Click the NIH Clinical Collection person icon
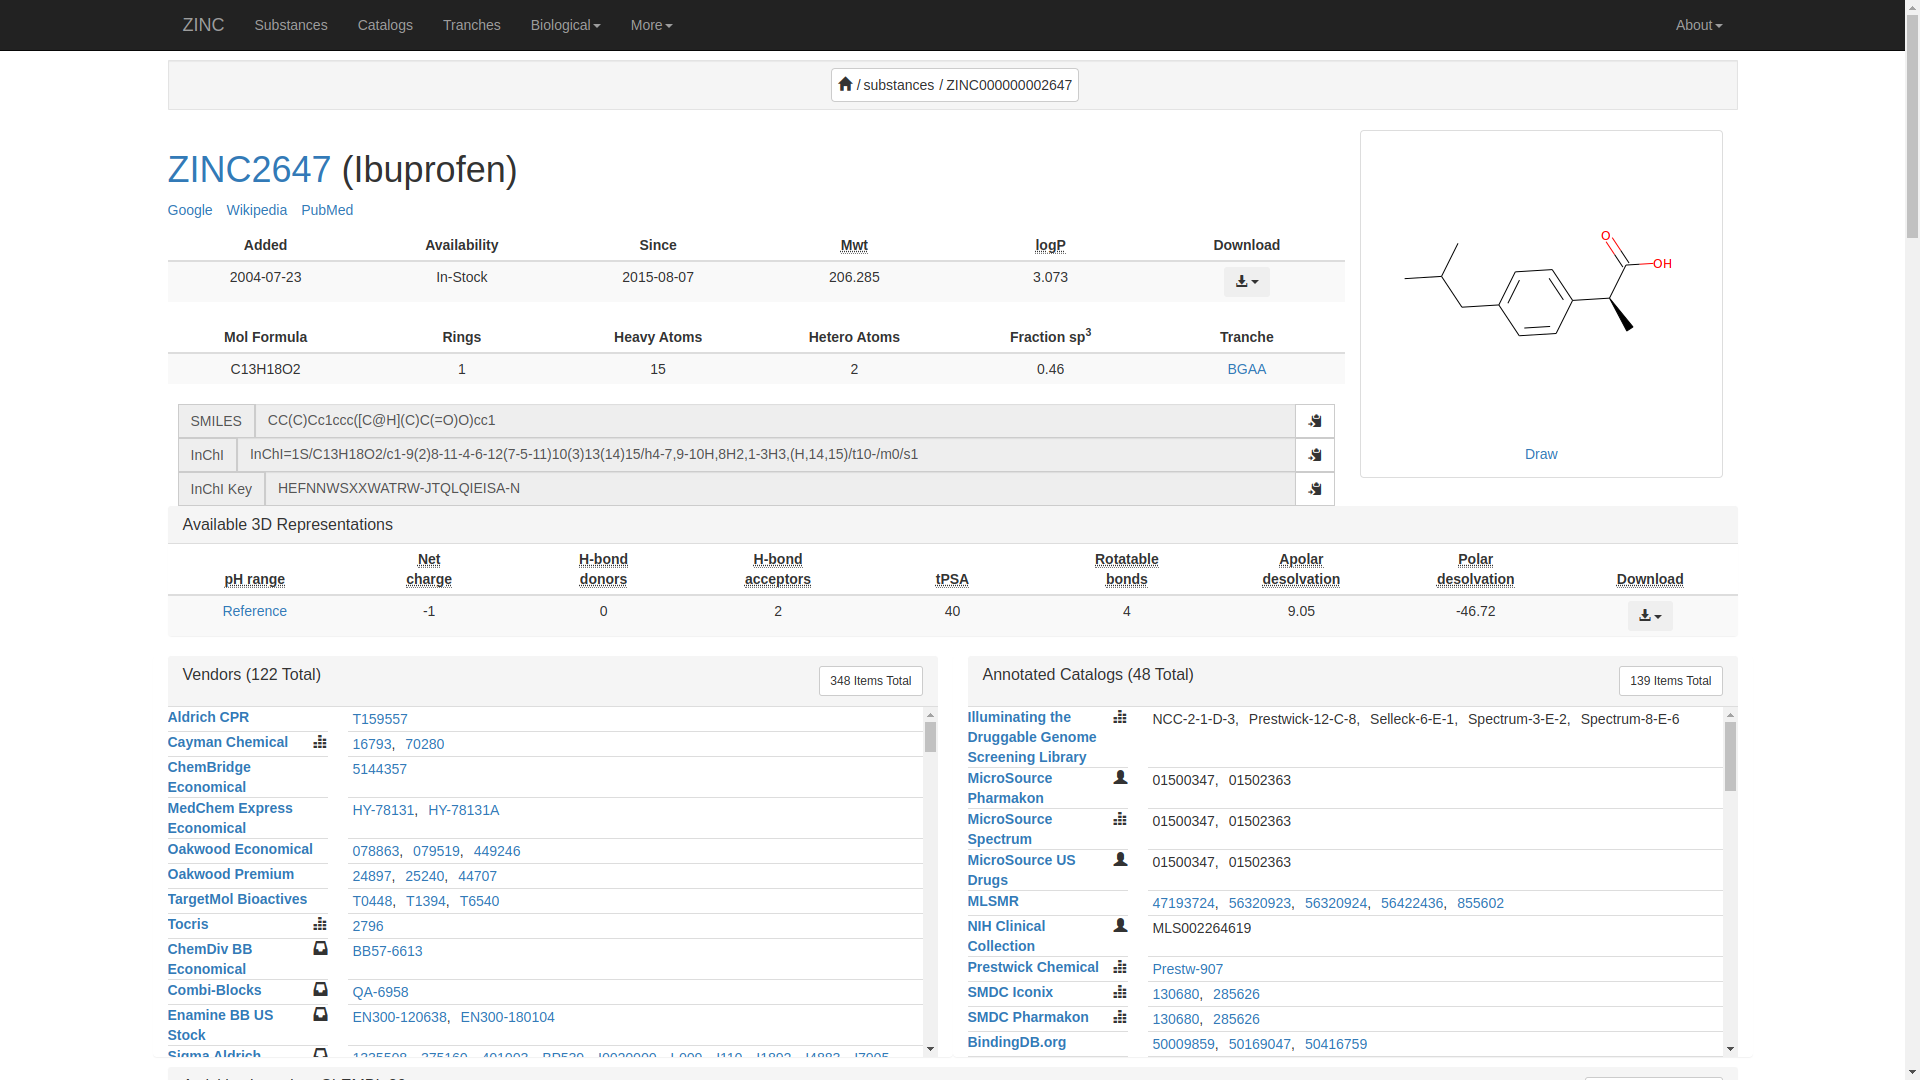Image resolution: width=1920 pixels, height=1080 pixels. click(x=1120, y=926)
